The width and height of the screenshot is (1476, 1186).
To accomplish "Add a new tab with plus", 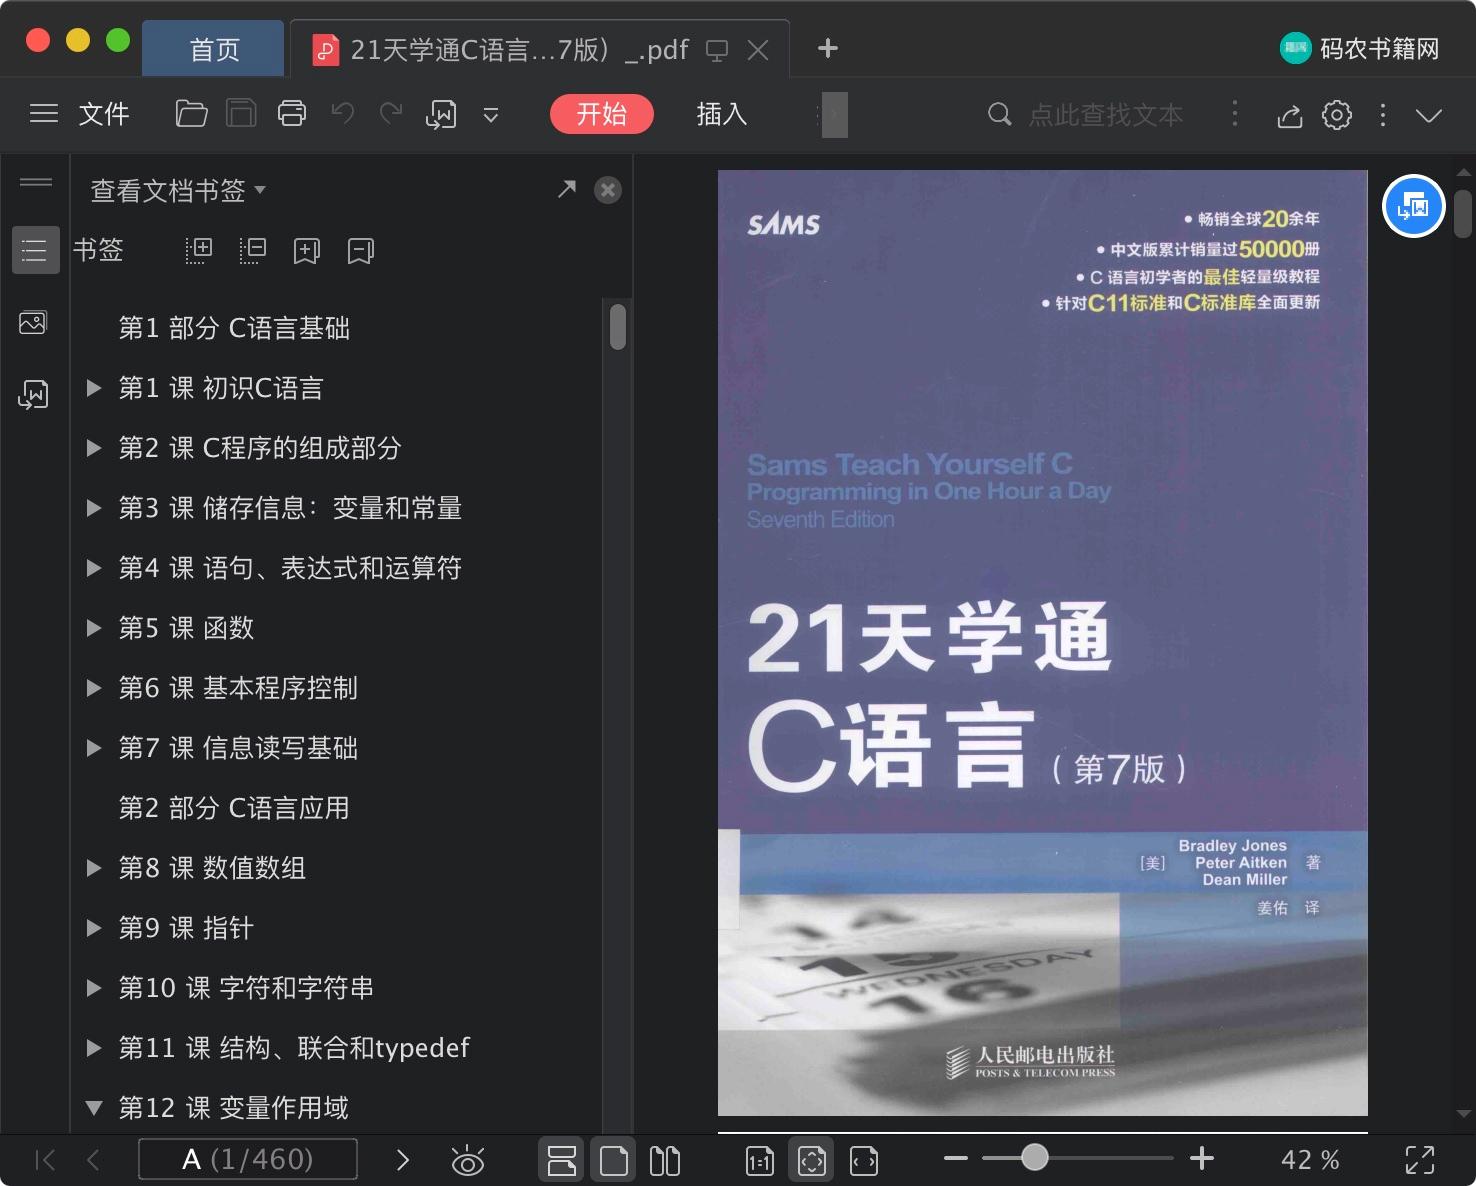I will point(828,48).
